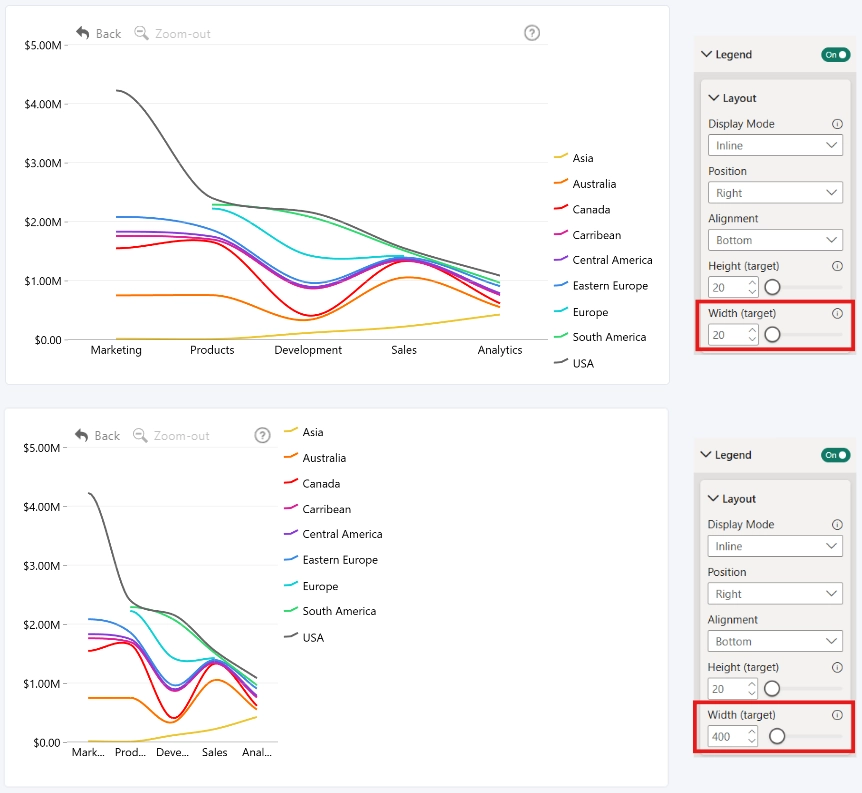The image size is (862, 793).
Task: Open the Alignment dropdown in the top panel
Action: point(775,240)
